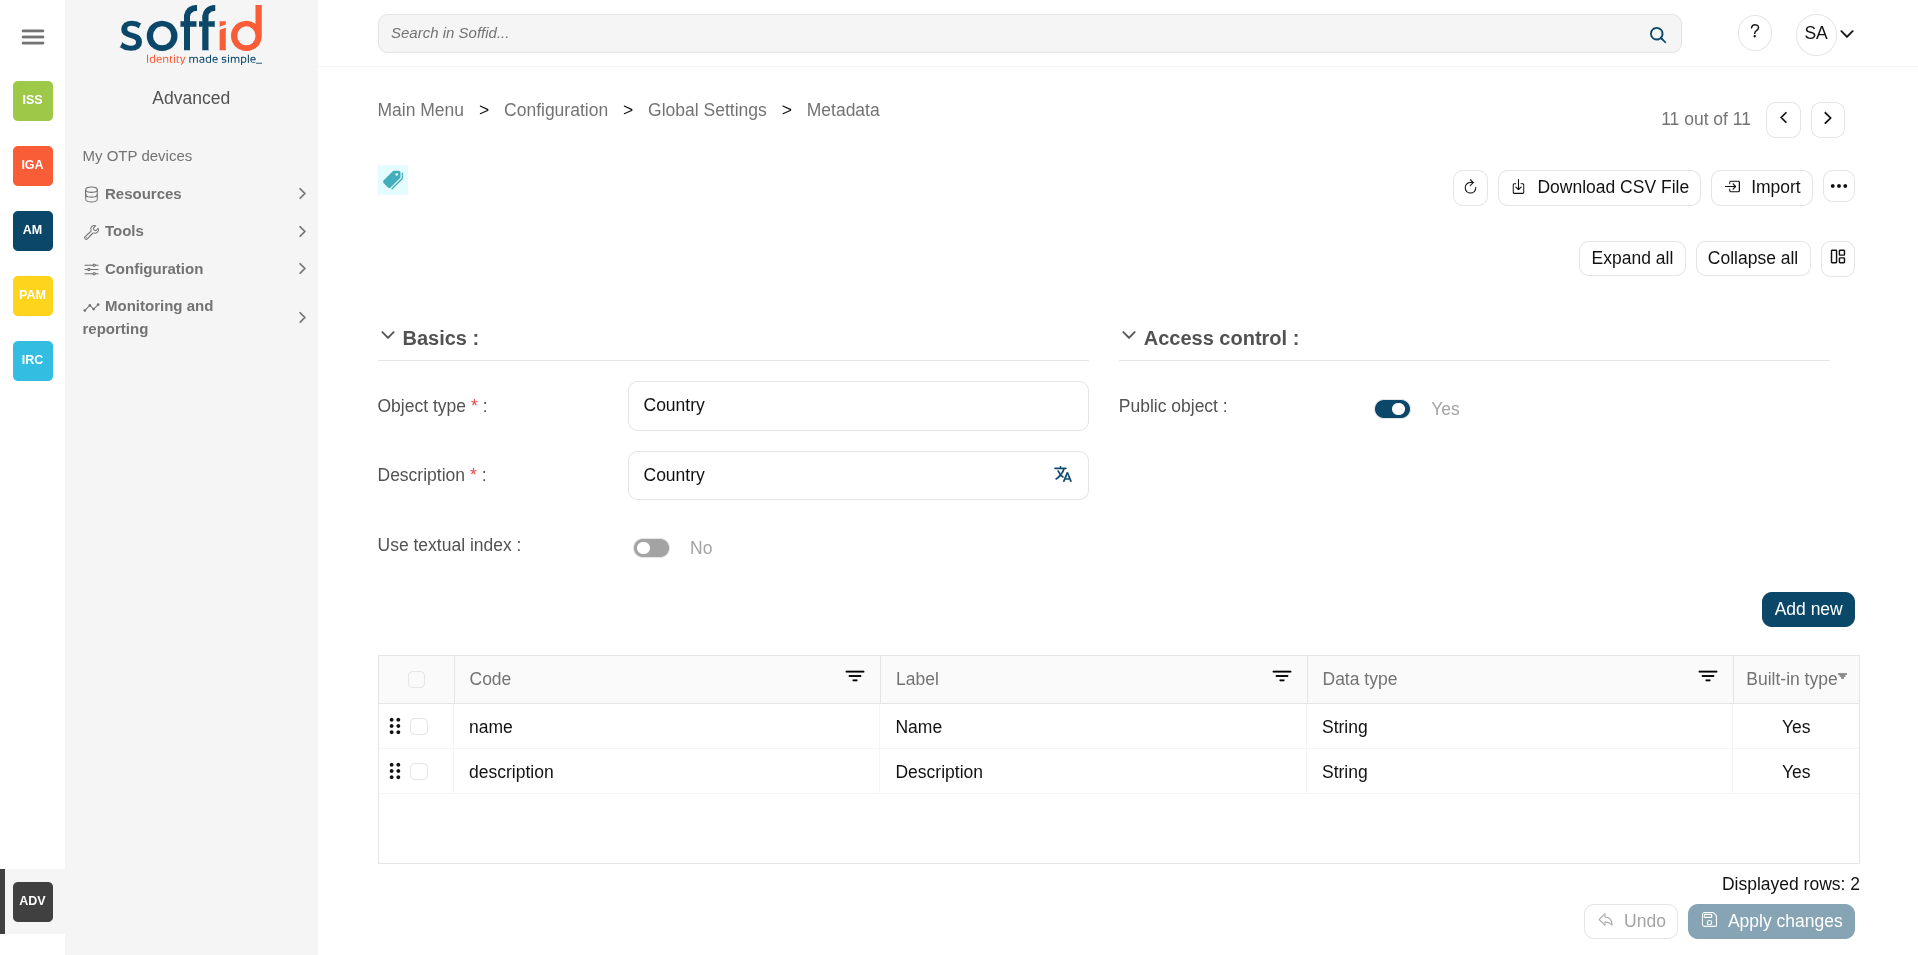1918x955 pixels.
Task: Toggle the Public object switch
Action: tap(1391, 409)
